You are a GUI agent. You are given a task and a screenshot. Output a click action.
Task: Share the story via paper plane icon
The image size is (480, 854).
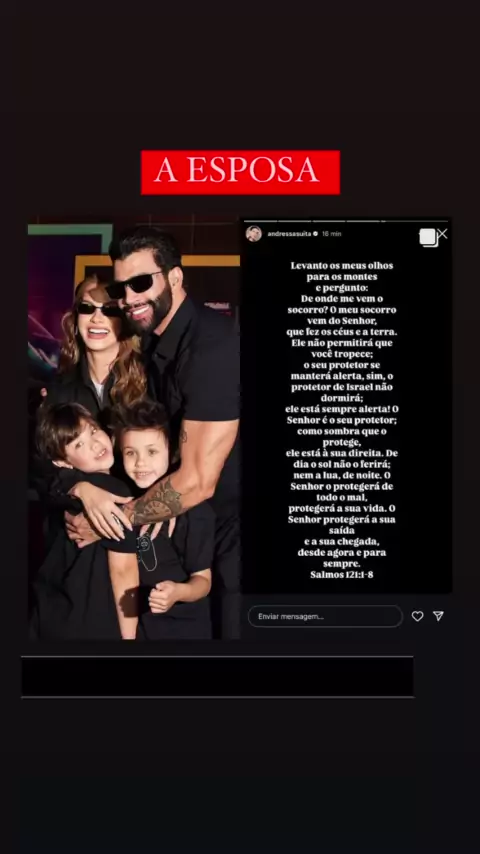tap(438, 616)
